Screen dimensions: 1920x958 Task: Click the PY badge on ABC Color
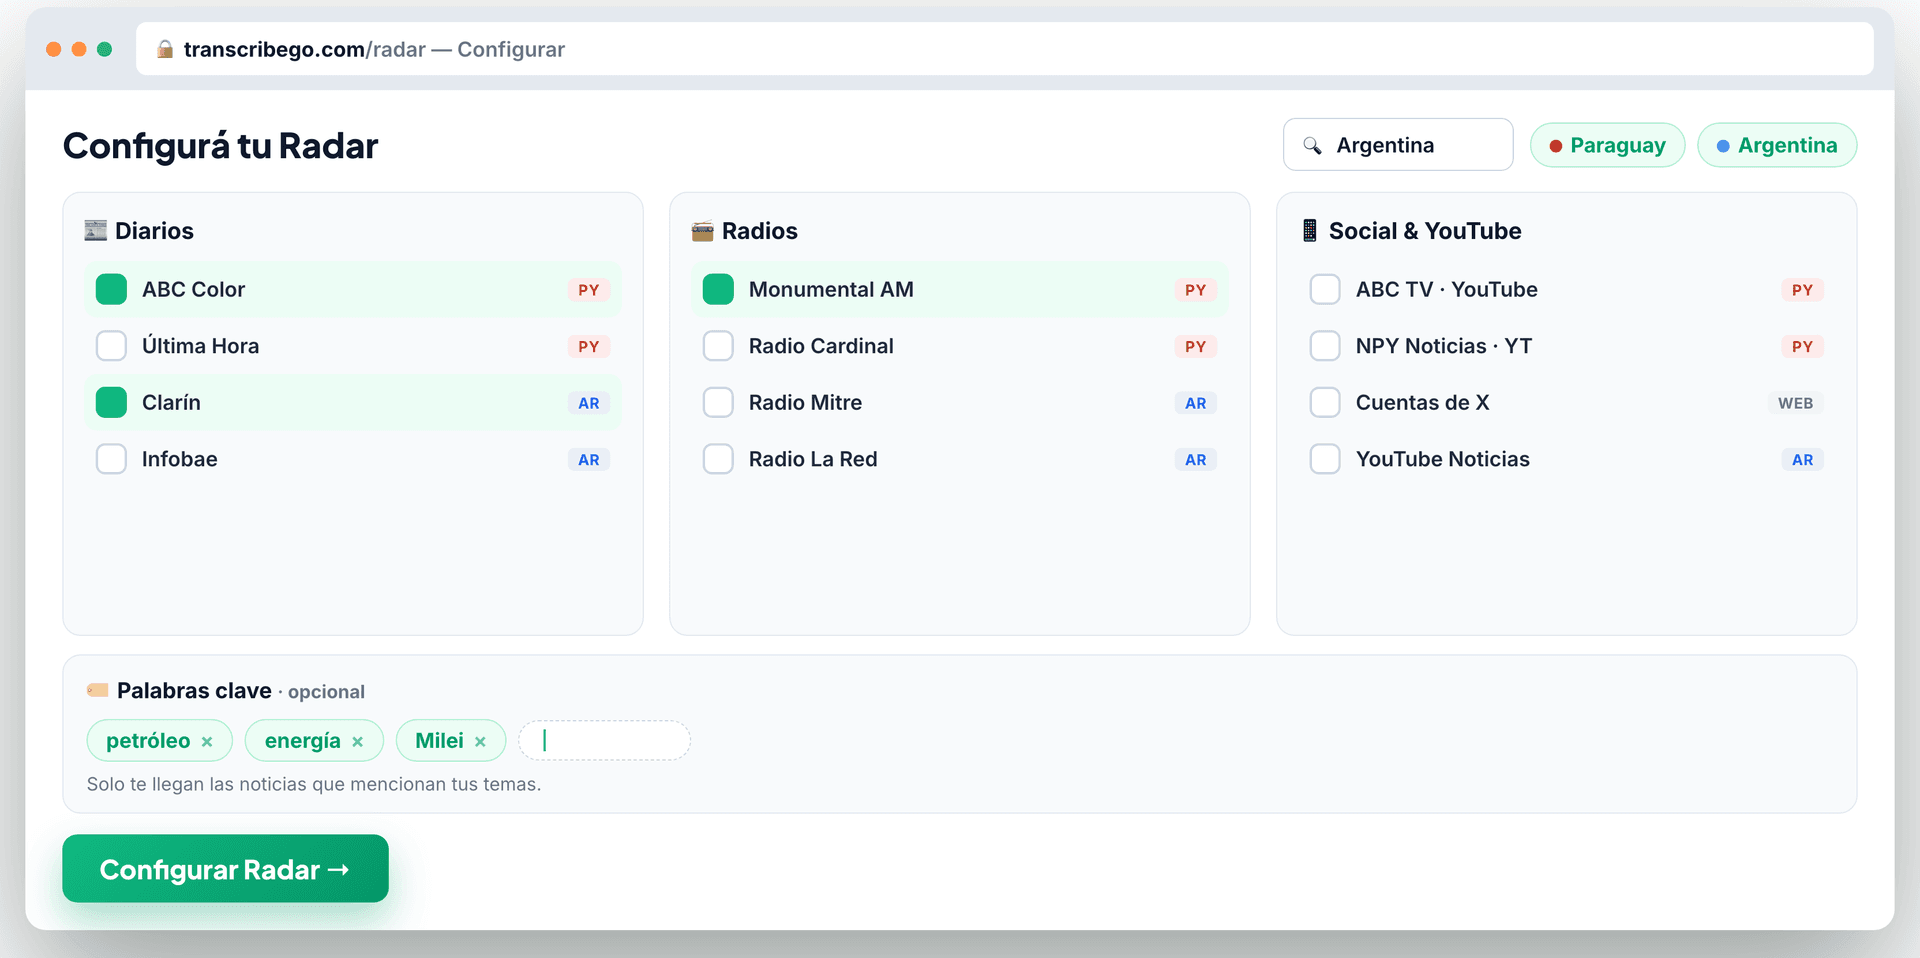click(x=589, y=290)
